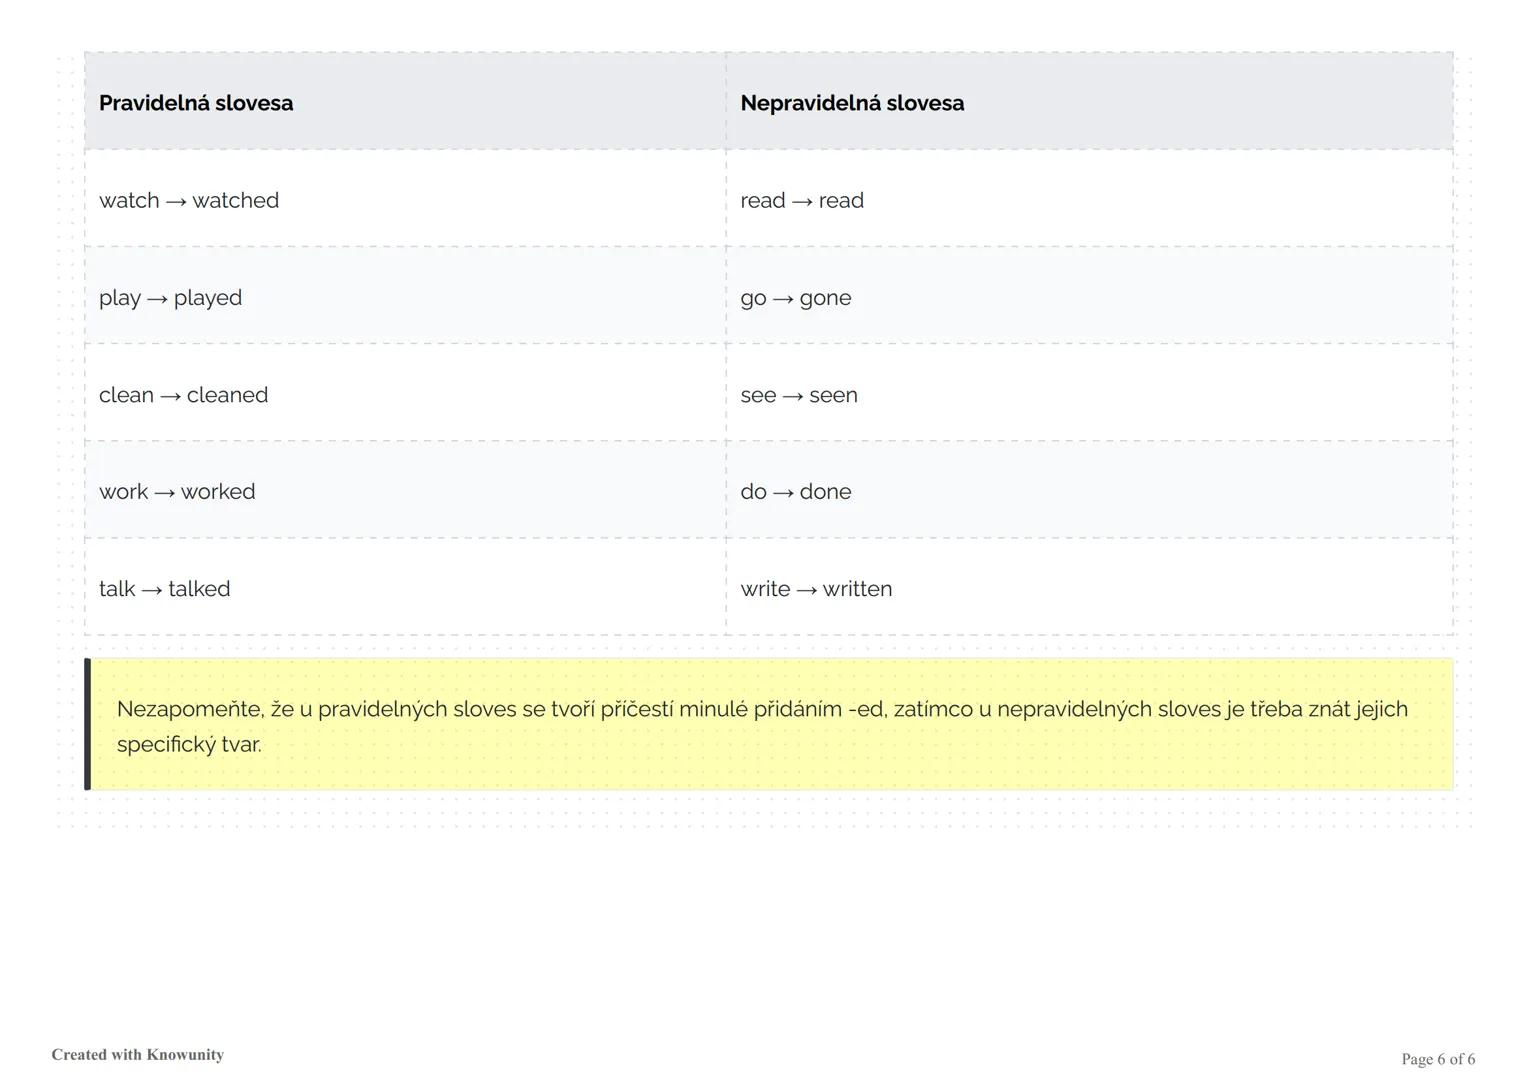The width and height of the screenshot is (1527, 1080).
Task: Click the 'clean → cleaned' cell
Action: tap(183, 395)
